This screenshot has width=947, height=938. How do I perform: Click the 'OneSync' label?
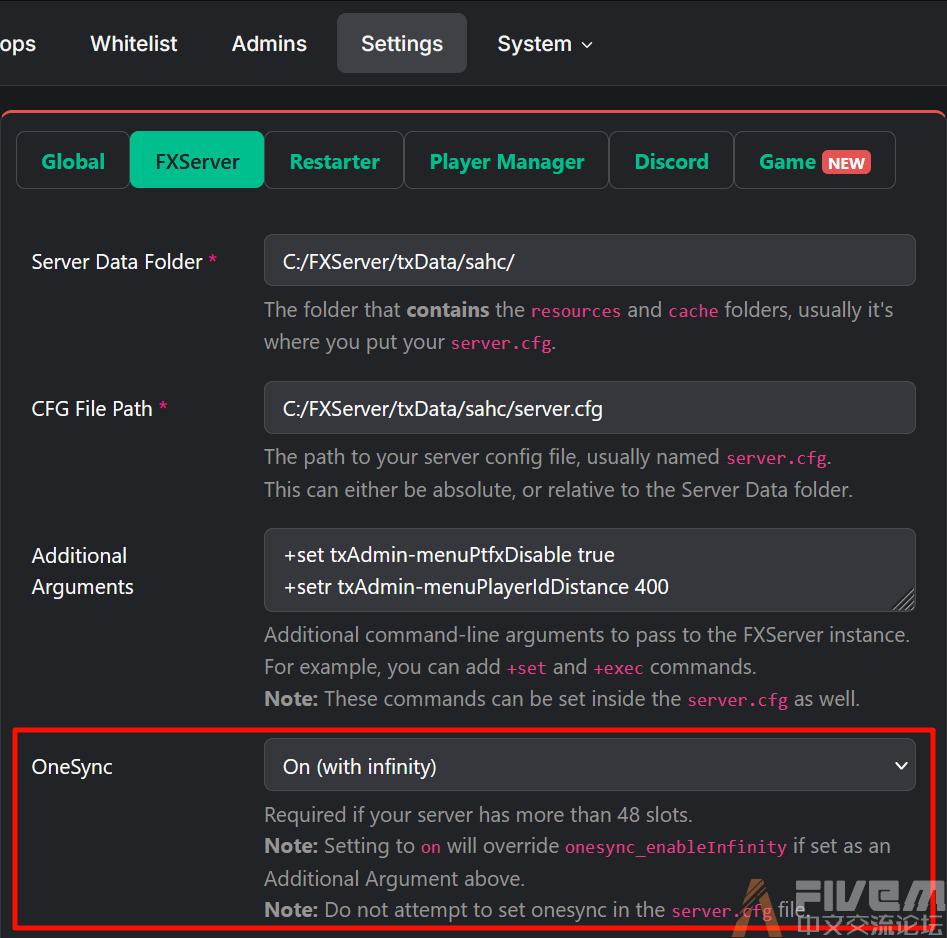pos(72,767)
